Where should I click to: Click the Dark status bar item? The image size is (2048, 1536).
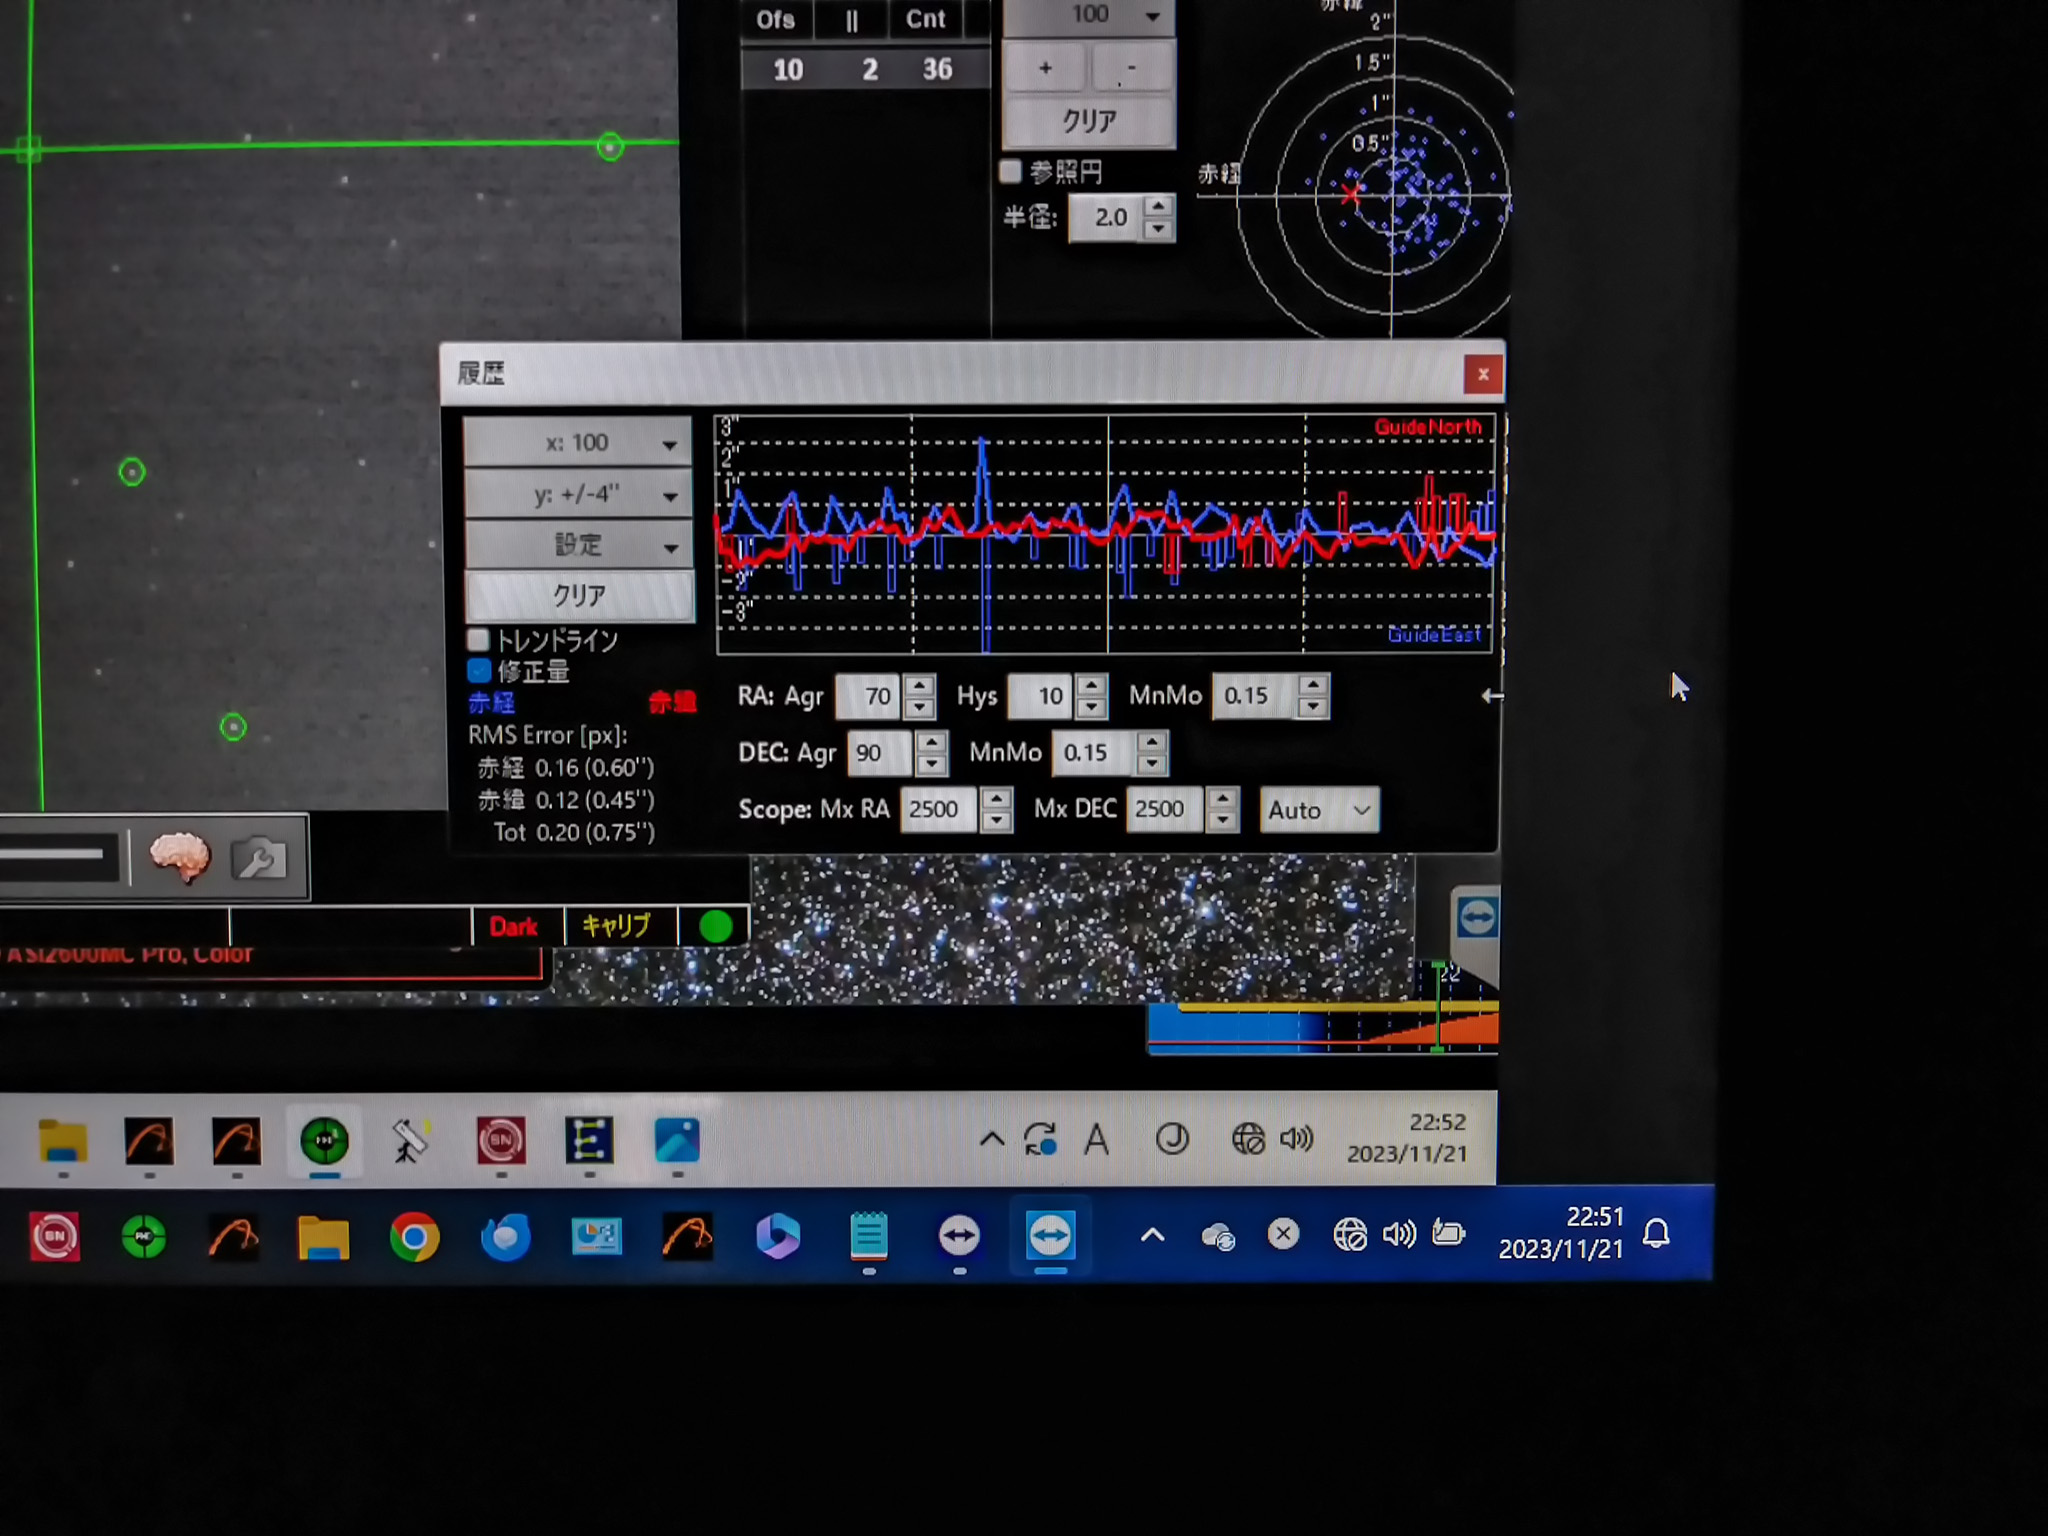[514, 927]
